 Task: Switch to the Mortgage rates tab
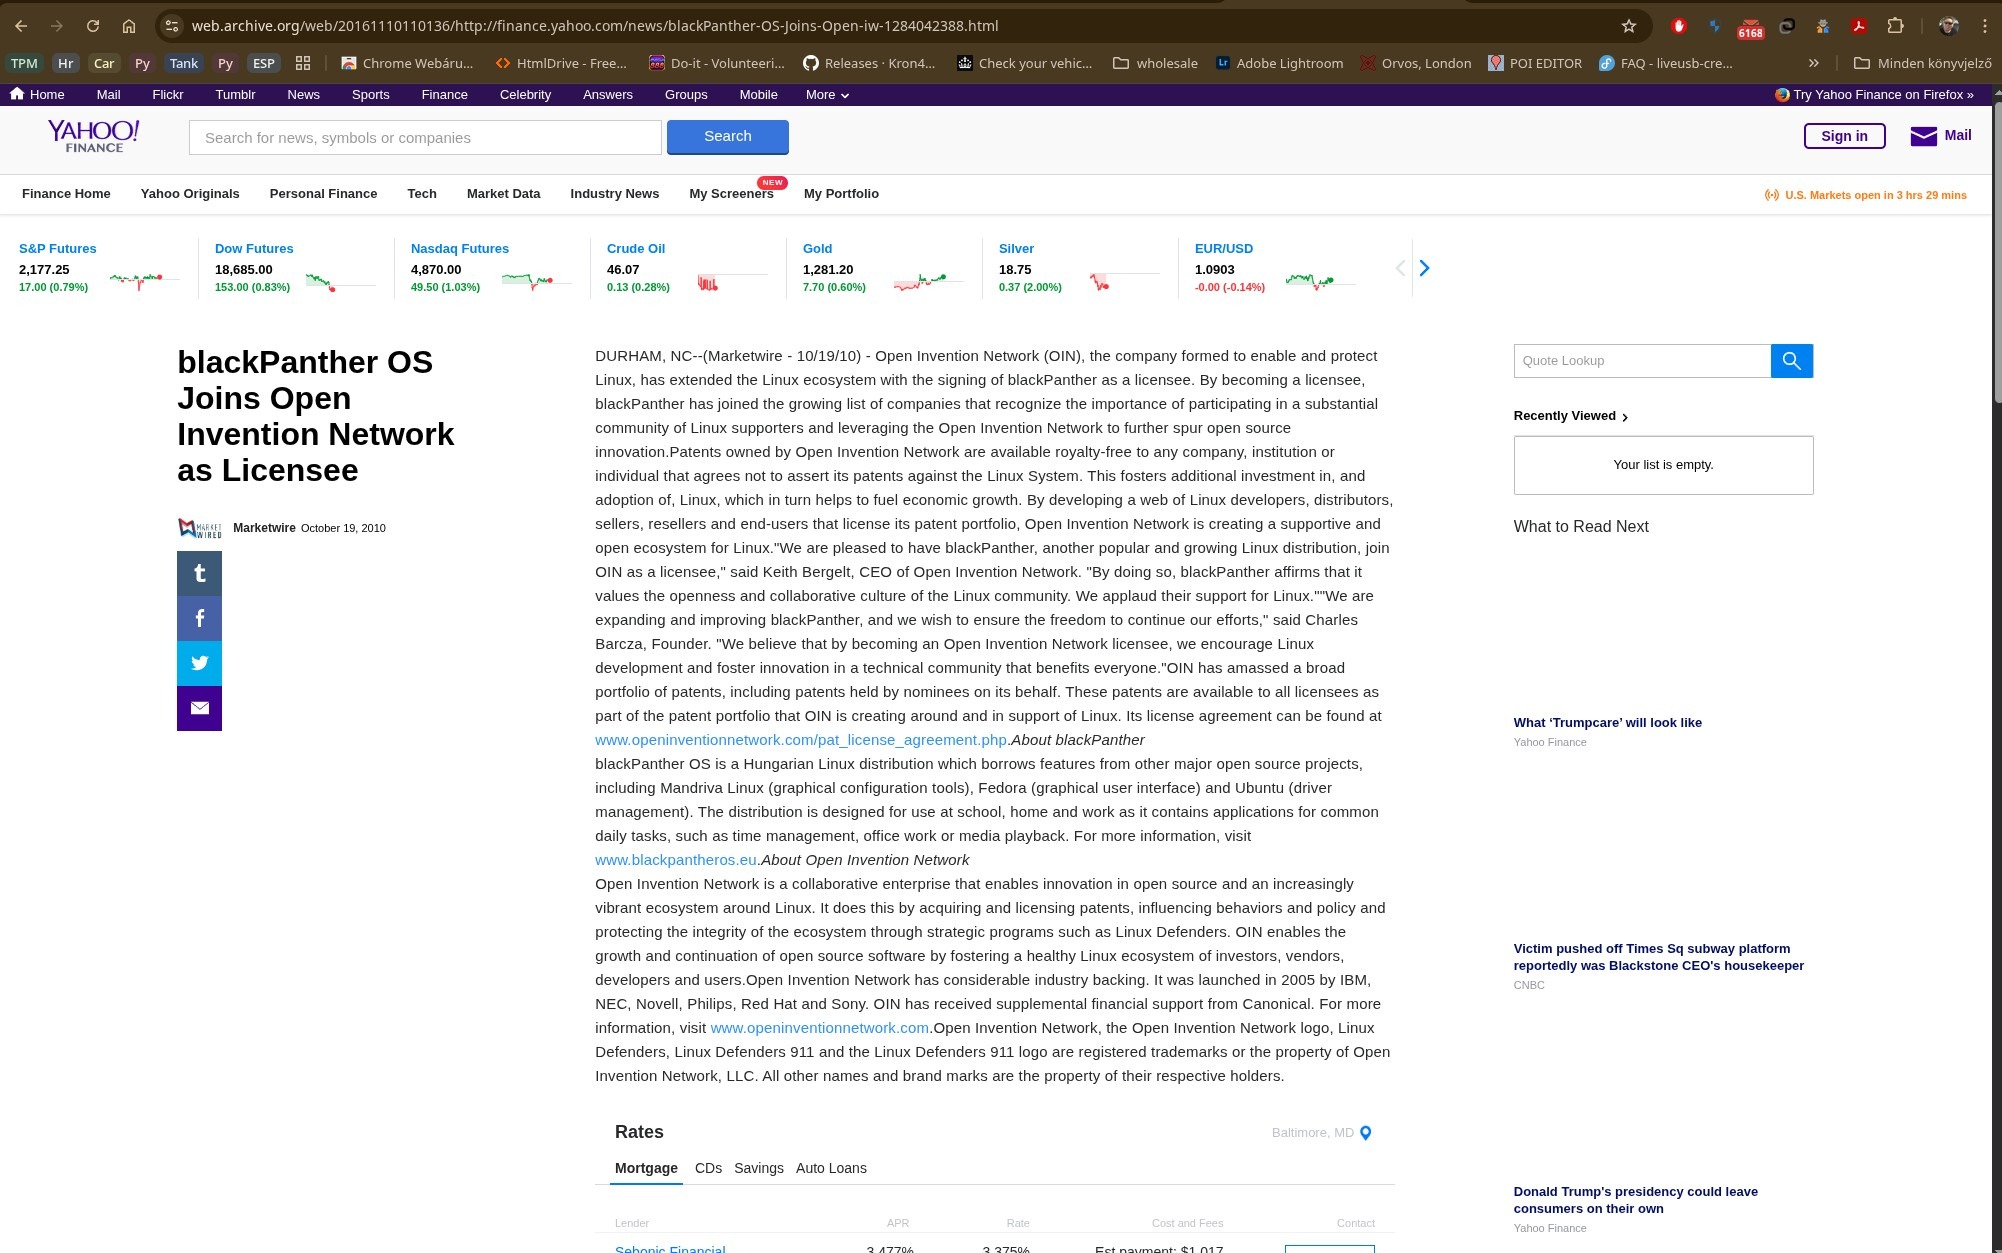click(x=646, y=1168)
